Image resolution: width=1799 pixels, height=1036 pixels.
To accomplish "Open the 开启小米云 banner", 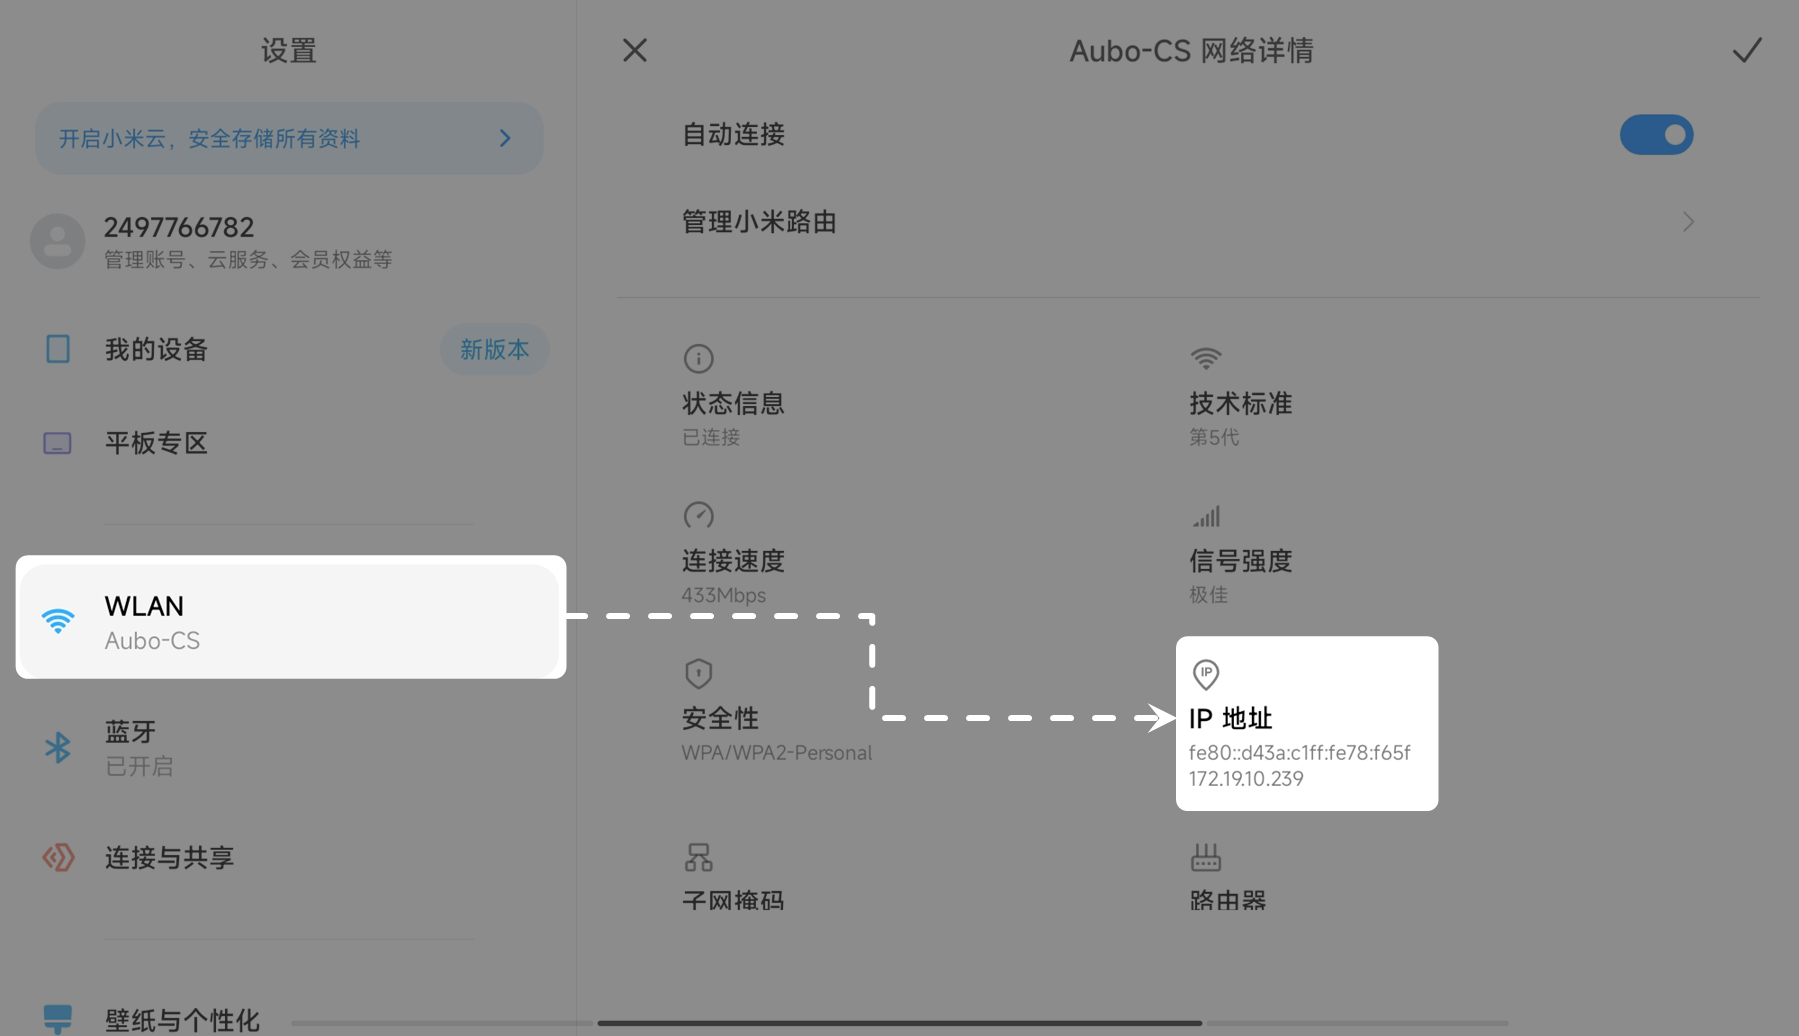I will click(x=289, y=138).
